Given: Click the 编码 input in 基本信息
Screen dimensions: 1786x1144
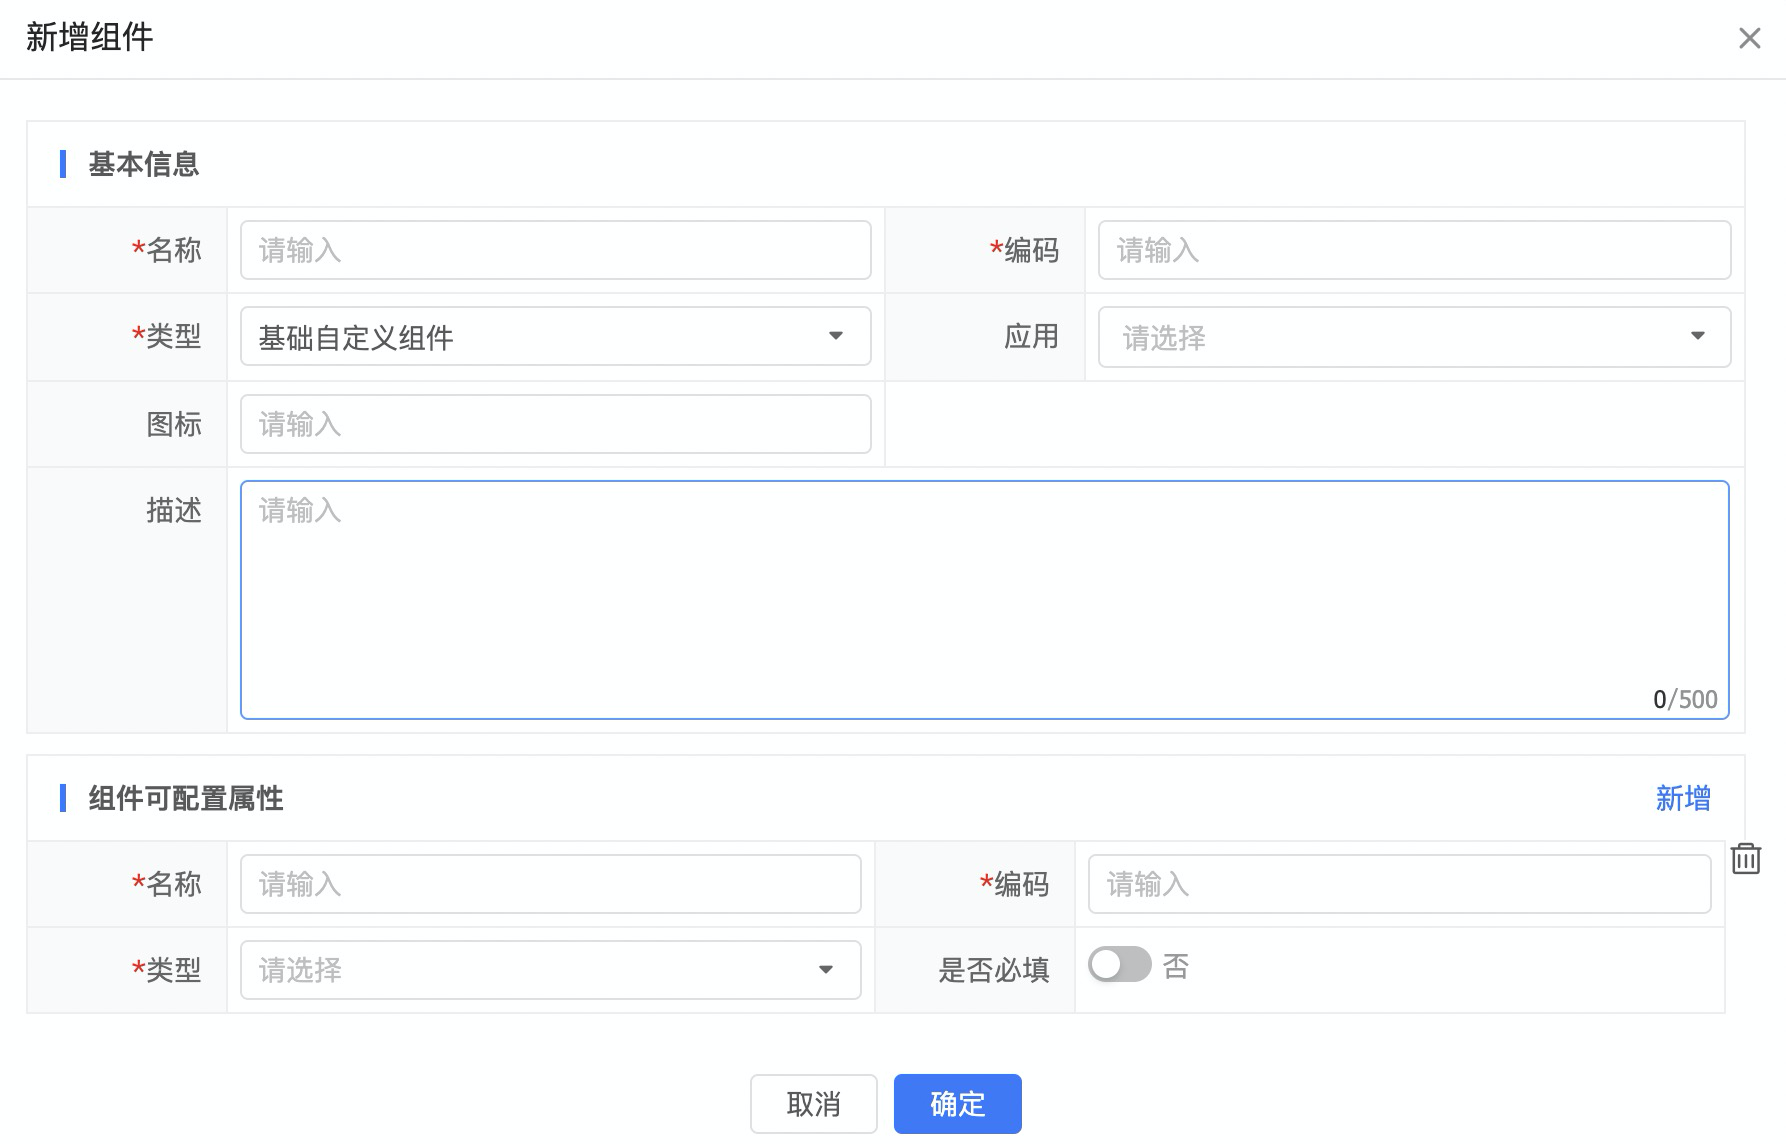Looking at the screenshot, I should point(1413,250).
